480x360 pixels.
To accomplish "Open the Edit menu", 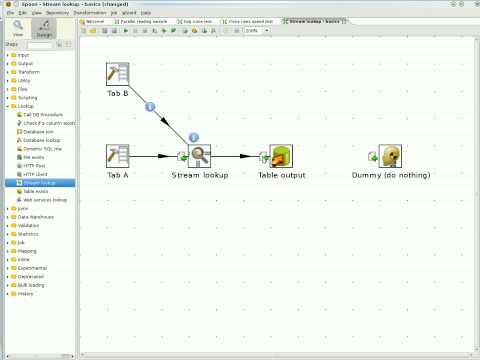I will [x=22, y=13].
